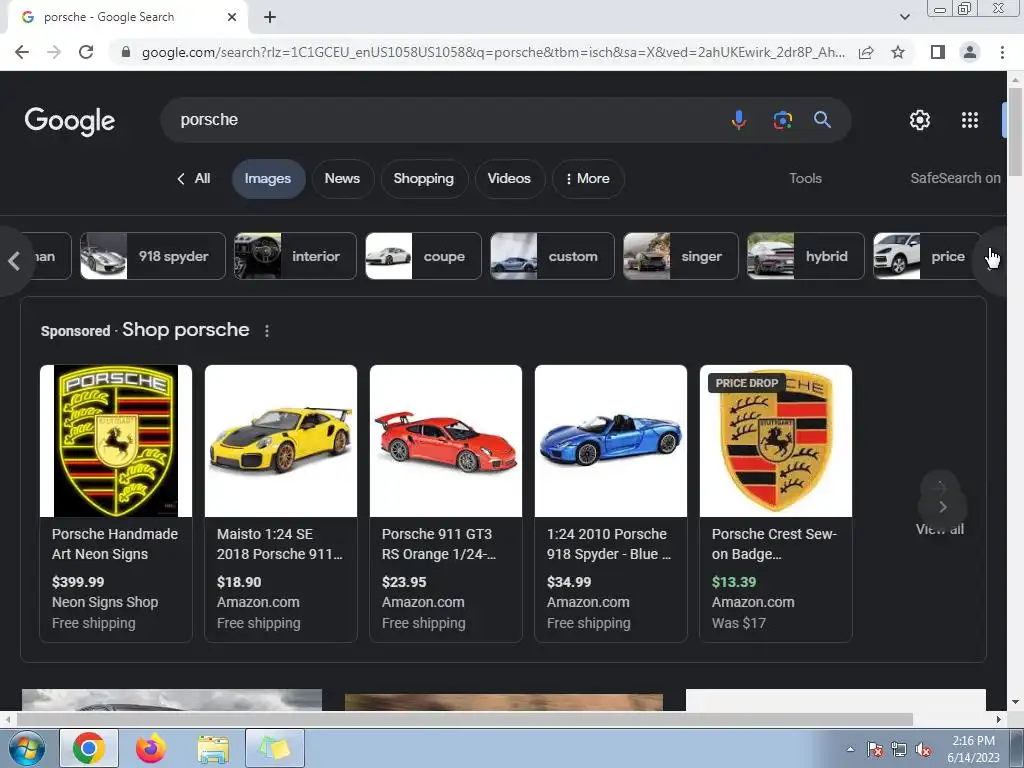The width and height of the screenshot is (1024, 768).
Task: Open 1:24 2010 Porsche 918 Spyder listing
Action: [x=609, y=544]
